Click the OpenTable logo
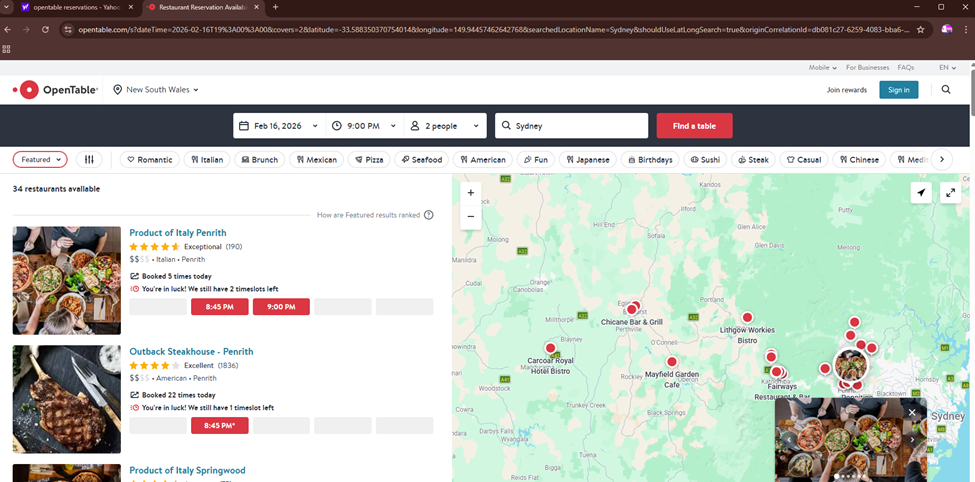This screenshot has height=482, width=975. point(55,90)
